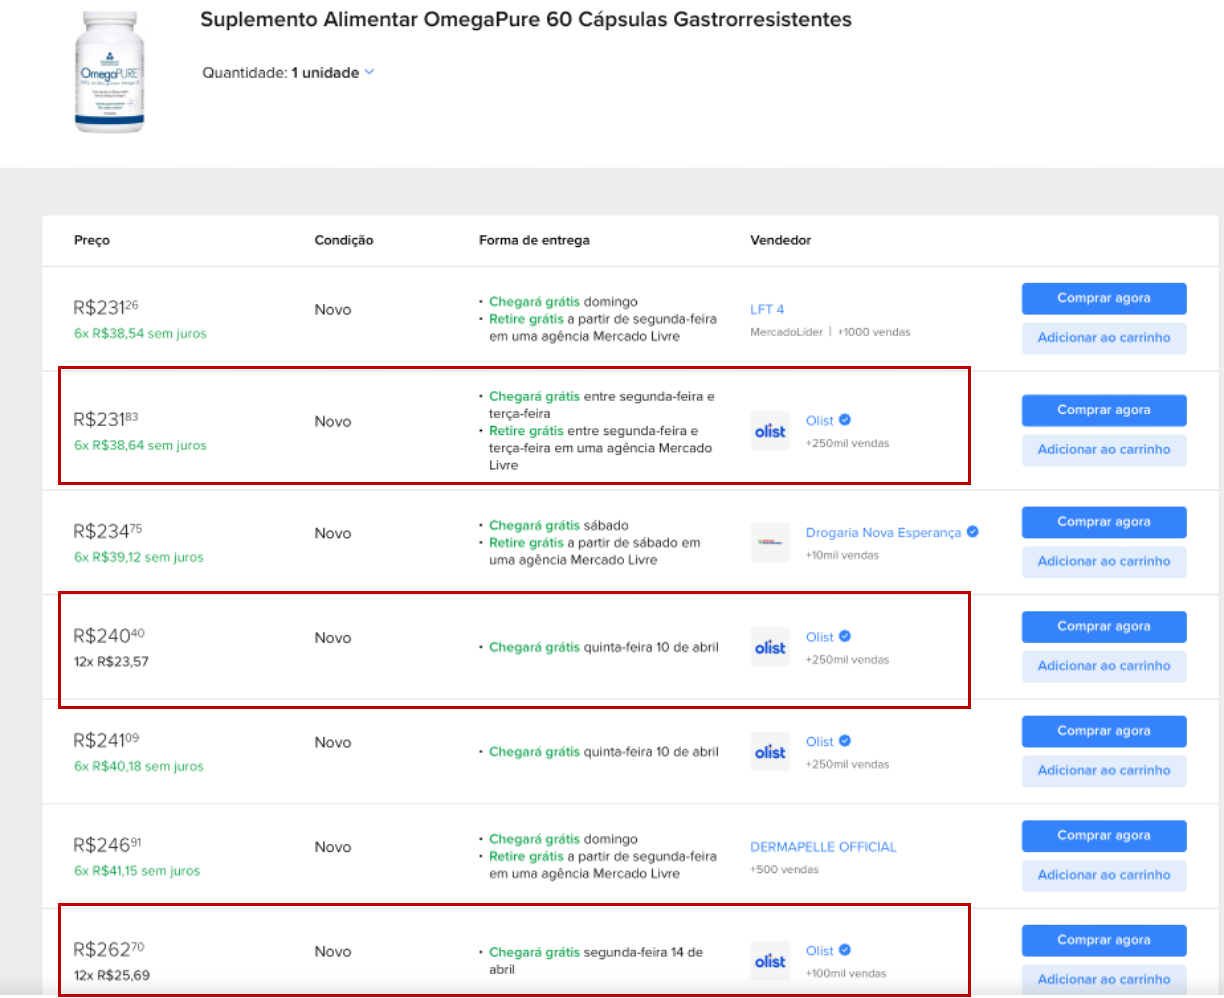
Task: Add the DERMAPELLE OFFICIAL offer to cart
Action: click(1103, 875)
